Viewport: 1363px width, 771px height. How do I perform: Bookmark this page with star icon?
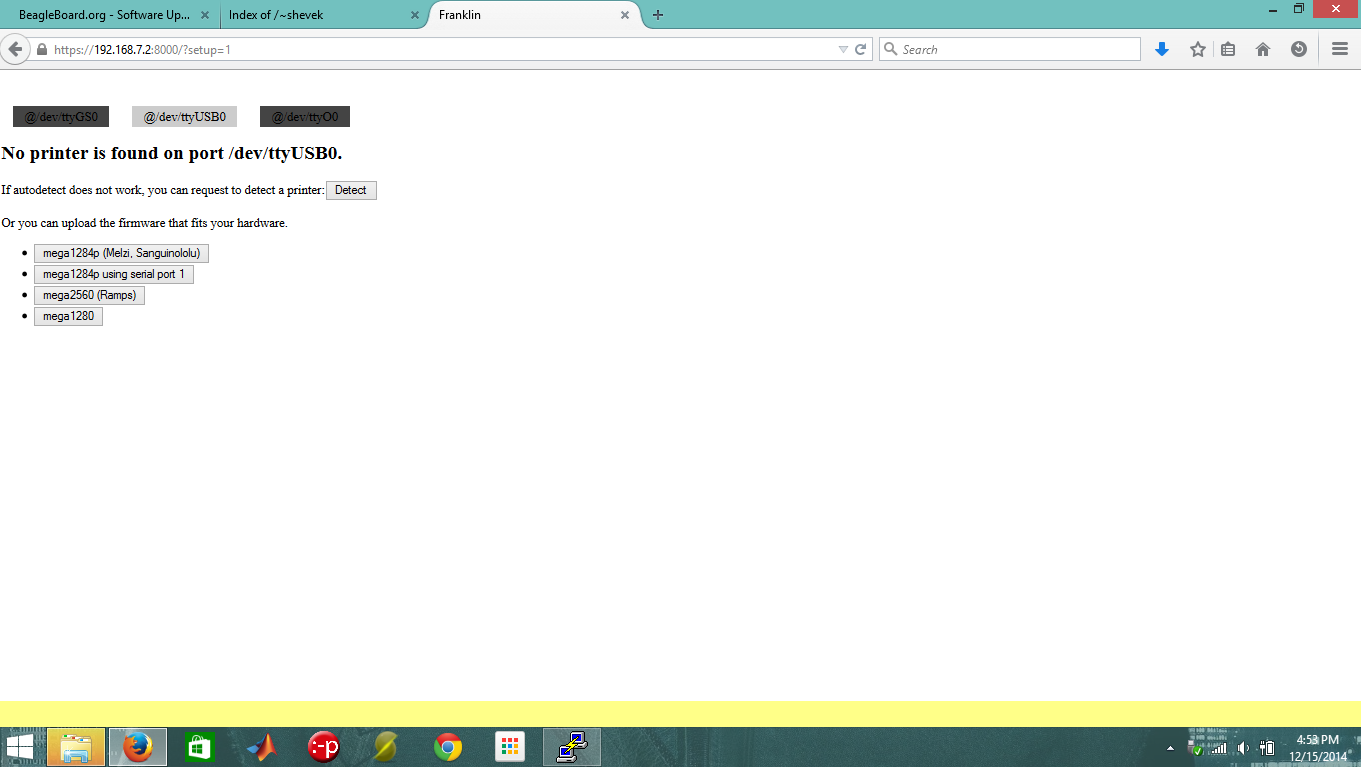[x=1197, y=49]
